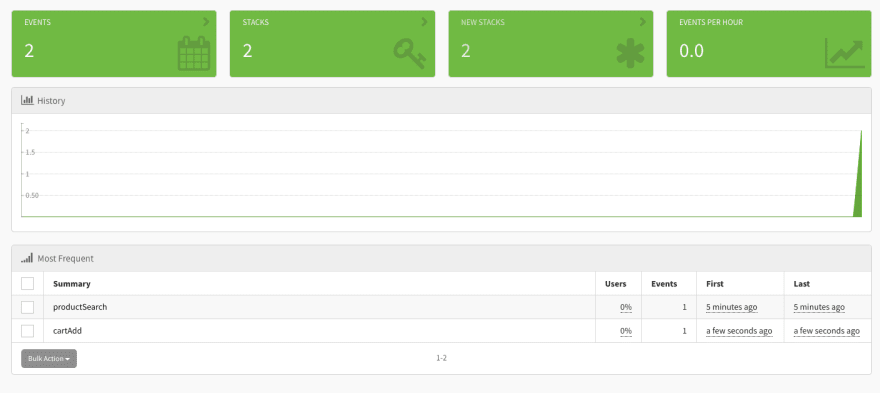
Task: Click the Most Frequent panel title
Action: pyautogui.click(x=66, y=259)
